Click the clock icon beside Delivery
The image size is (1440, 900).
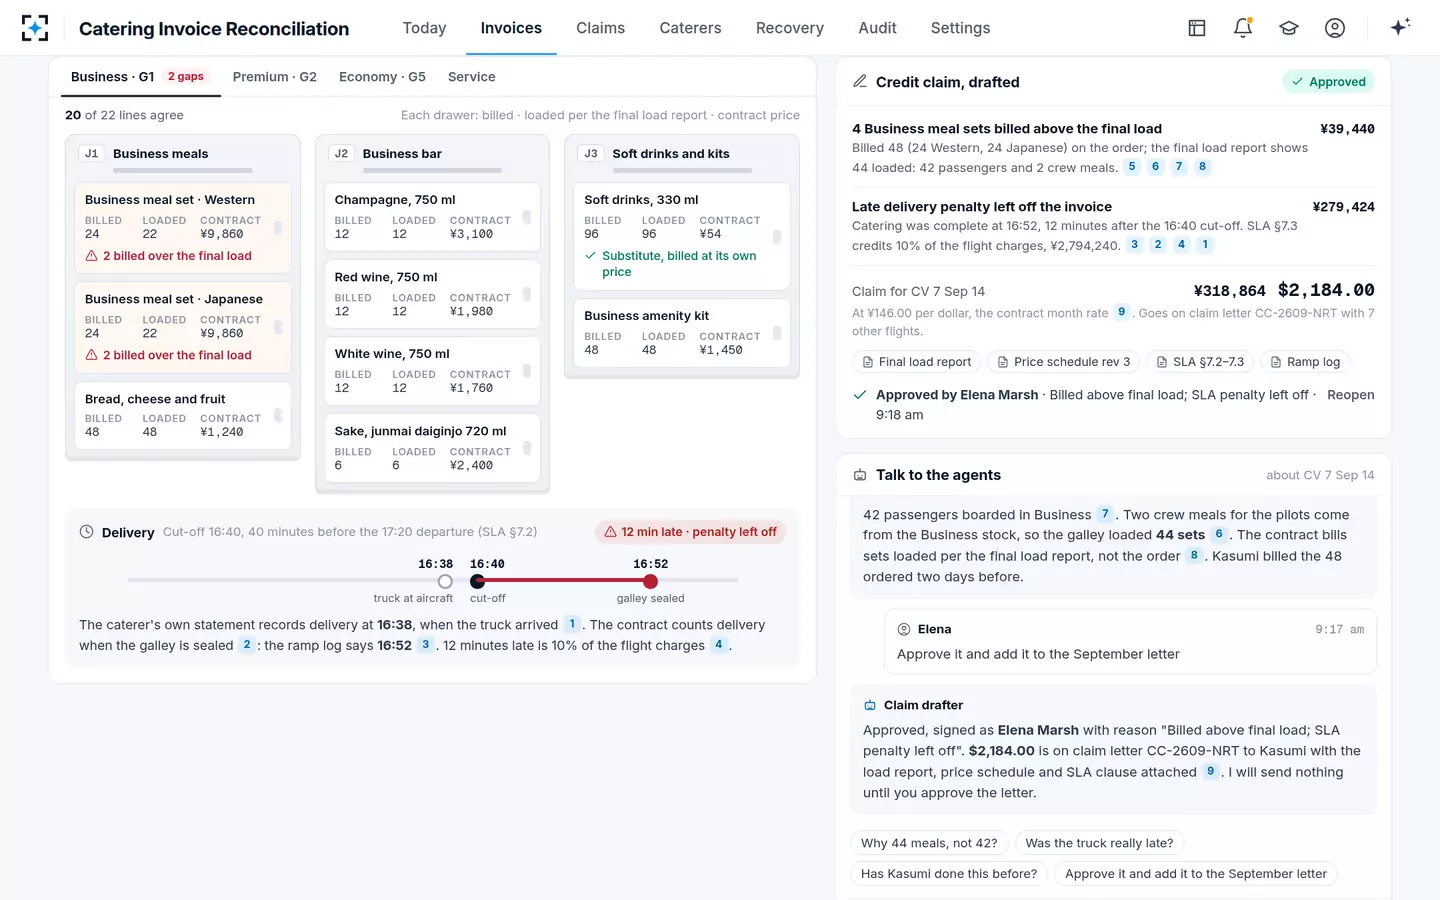[x=86, y=532]
